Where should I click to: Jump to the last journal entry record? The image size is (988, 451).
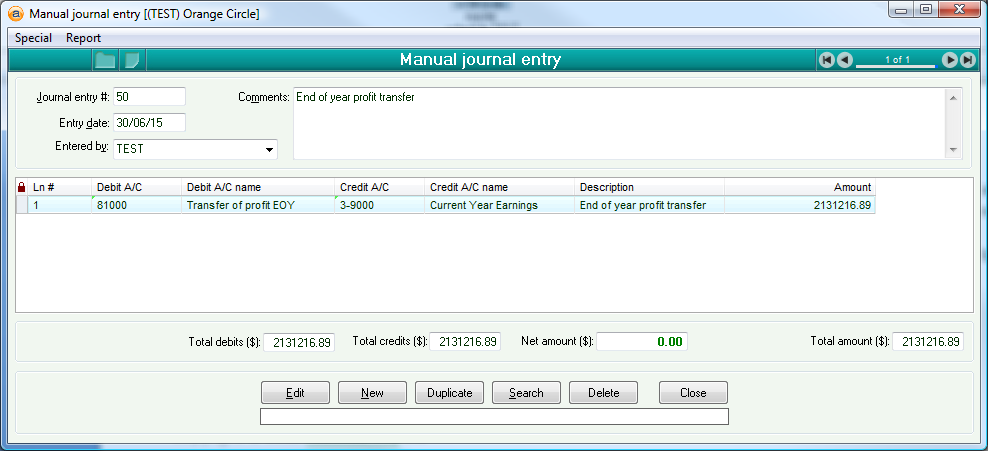click(968, 60)
